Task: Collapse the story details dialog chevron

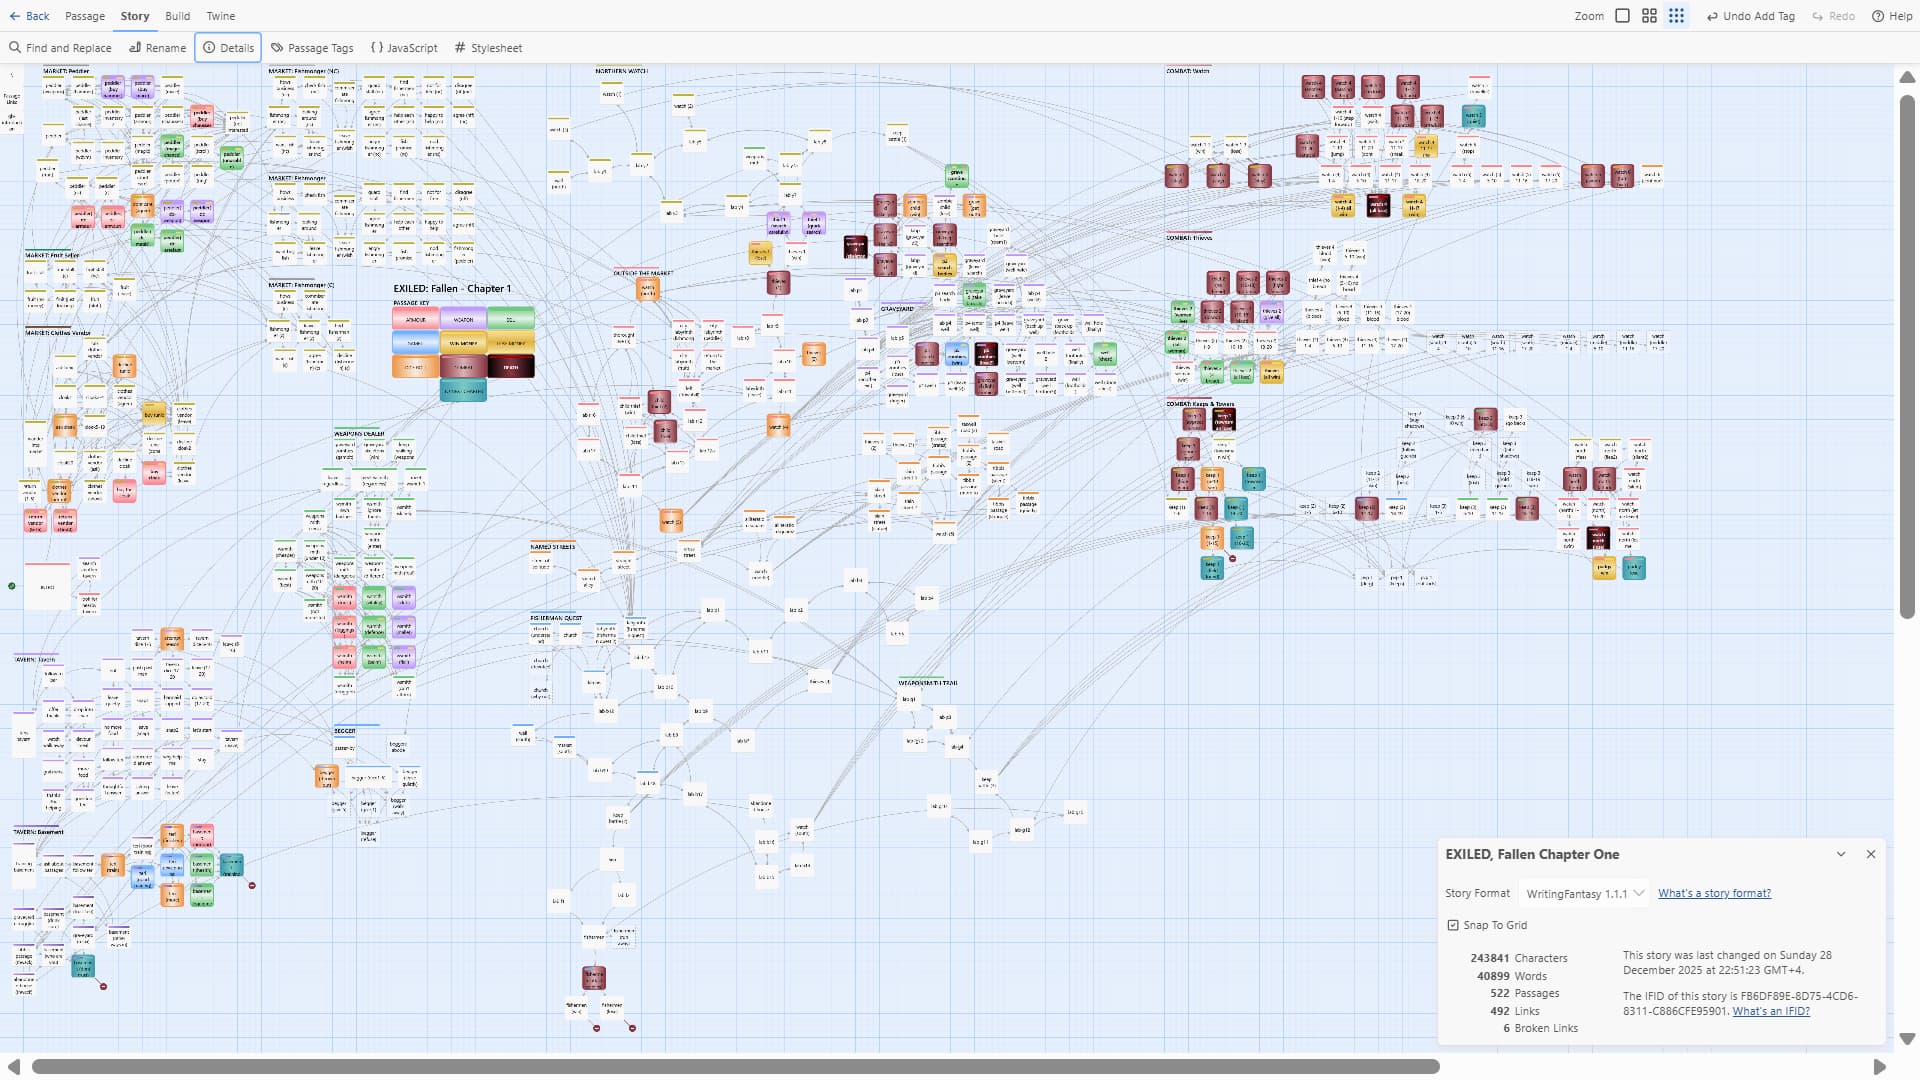Action: [x=1841, y=854]
